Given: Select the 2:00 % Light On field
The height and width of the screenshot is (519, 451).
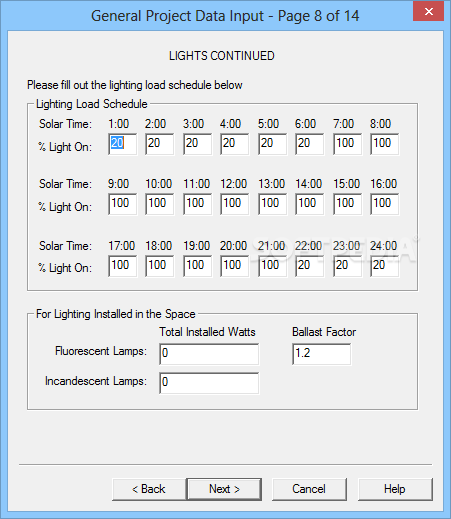Looking at the screenshot, I should pyautogui.click(x=159, y=144).
